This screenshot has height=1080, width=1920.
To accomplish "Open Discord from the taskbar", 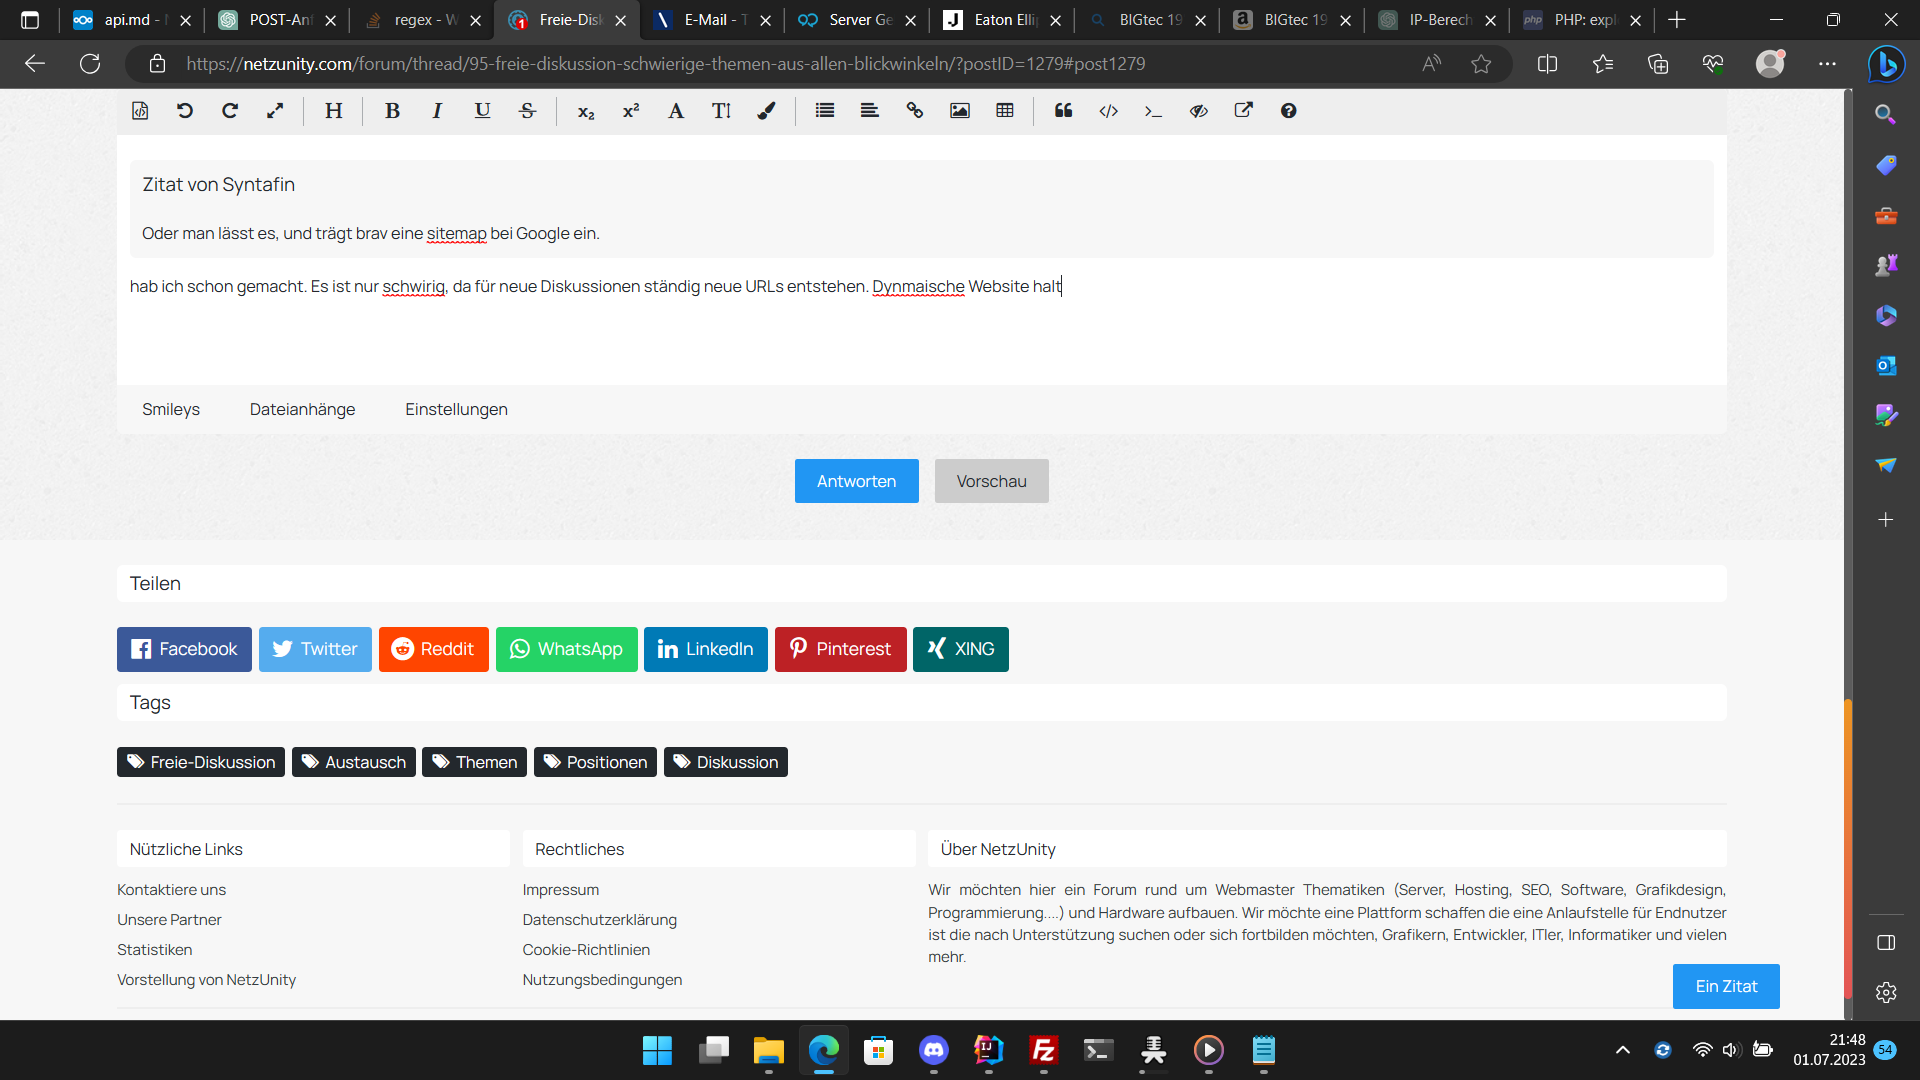I will (934, 1050).
